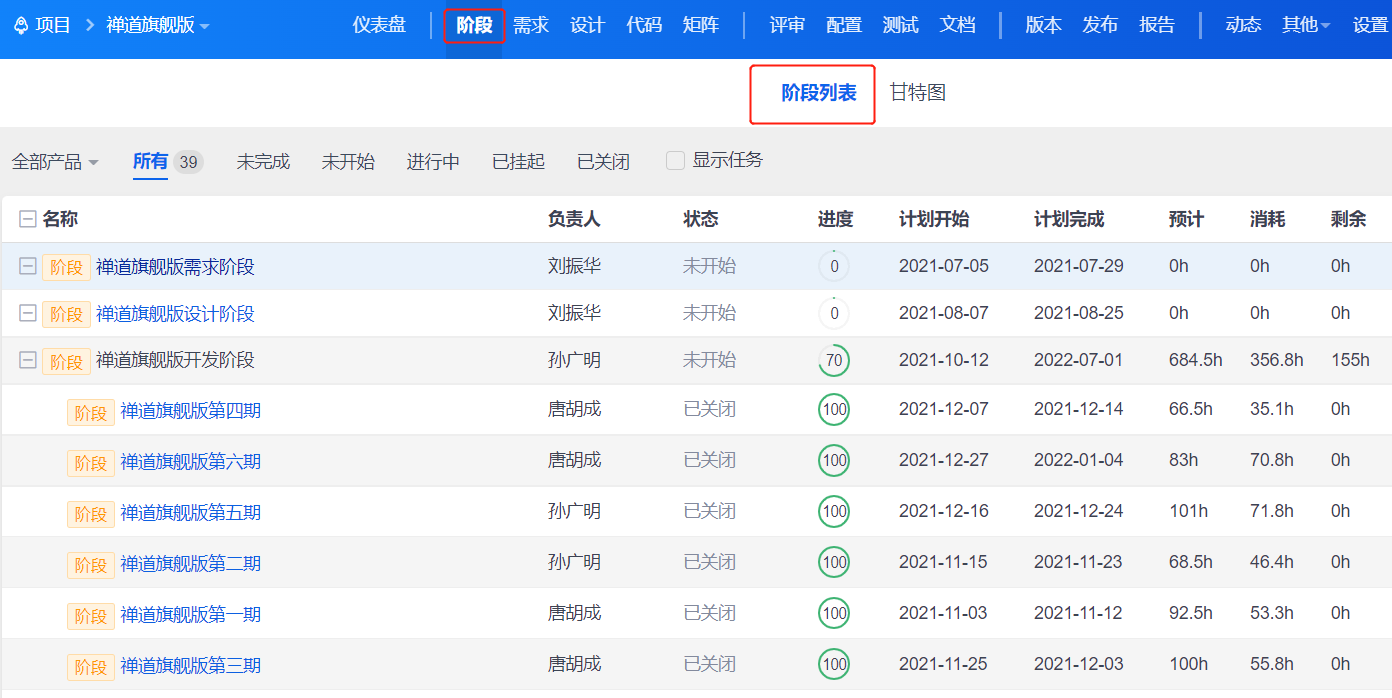Enable the 显示任务 checkbox
The image size is (1392, 698).
675,160
